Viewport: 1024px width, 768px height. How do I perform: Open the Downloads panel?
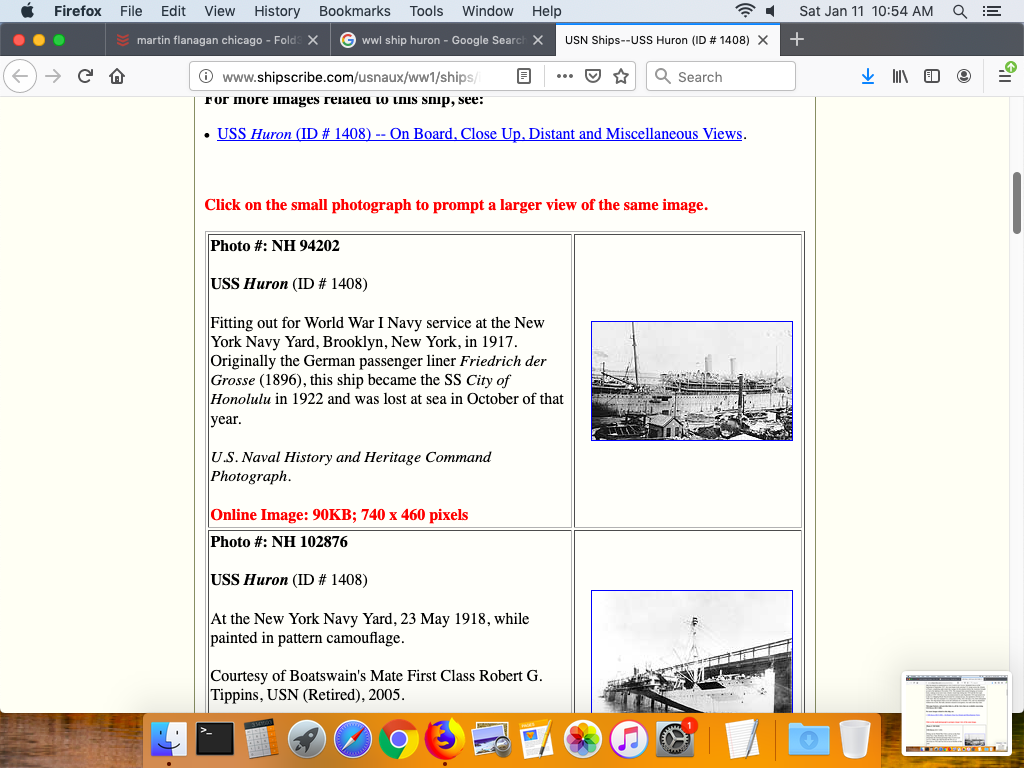click(x=868, y=77)
